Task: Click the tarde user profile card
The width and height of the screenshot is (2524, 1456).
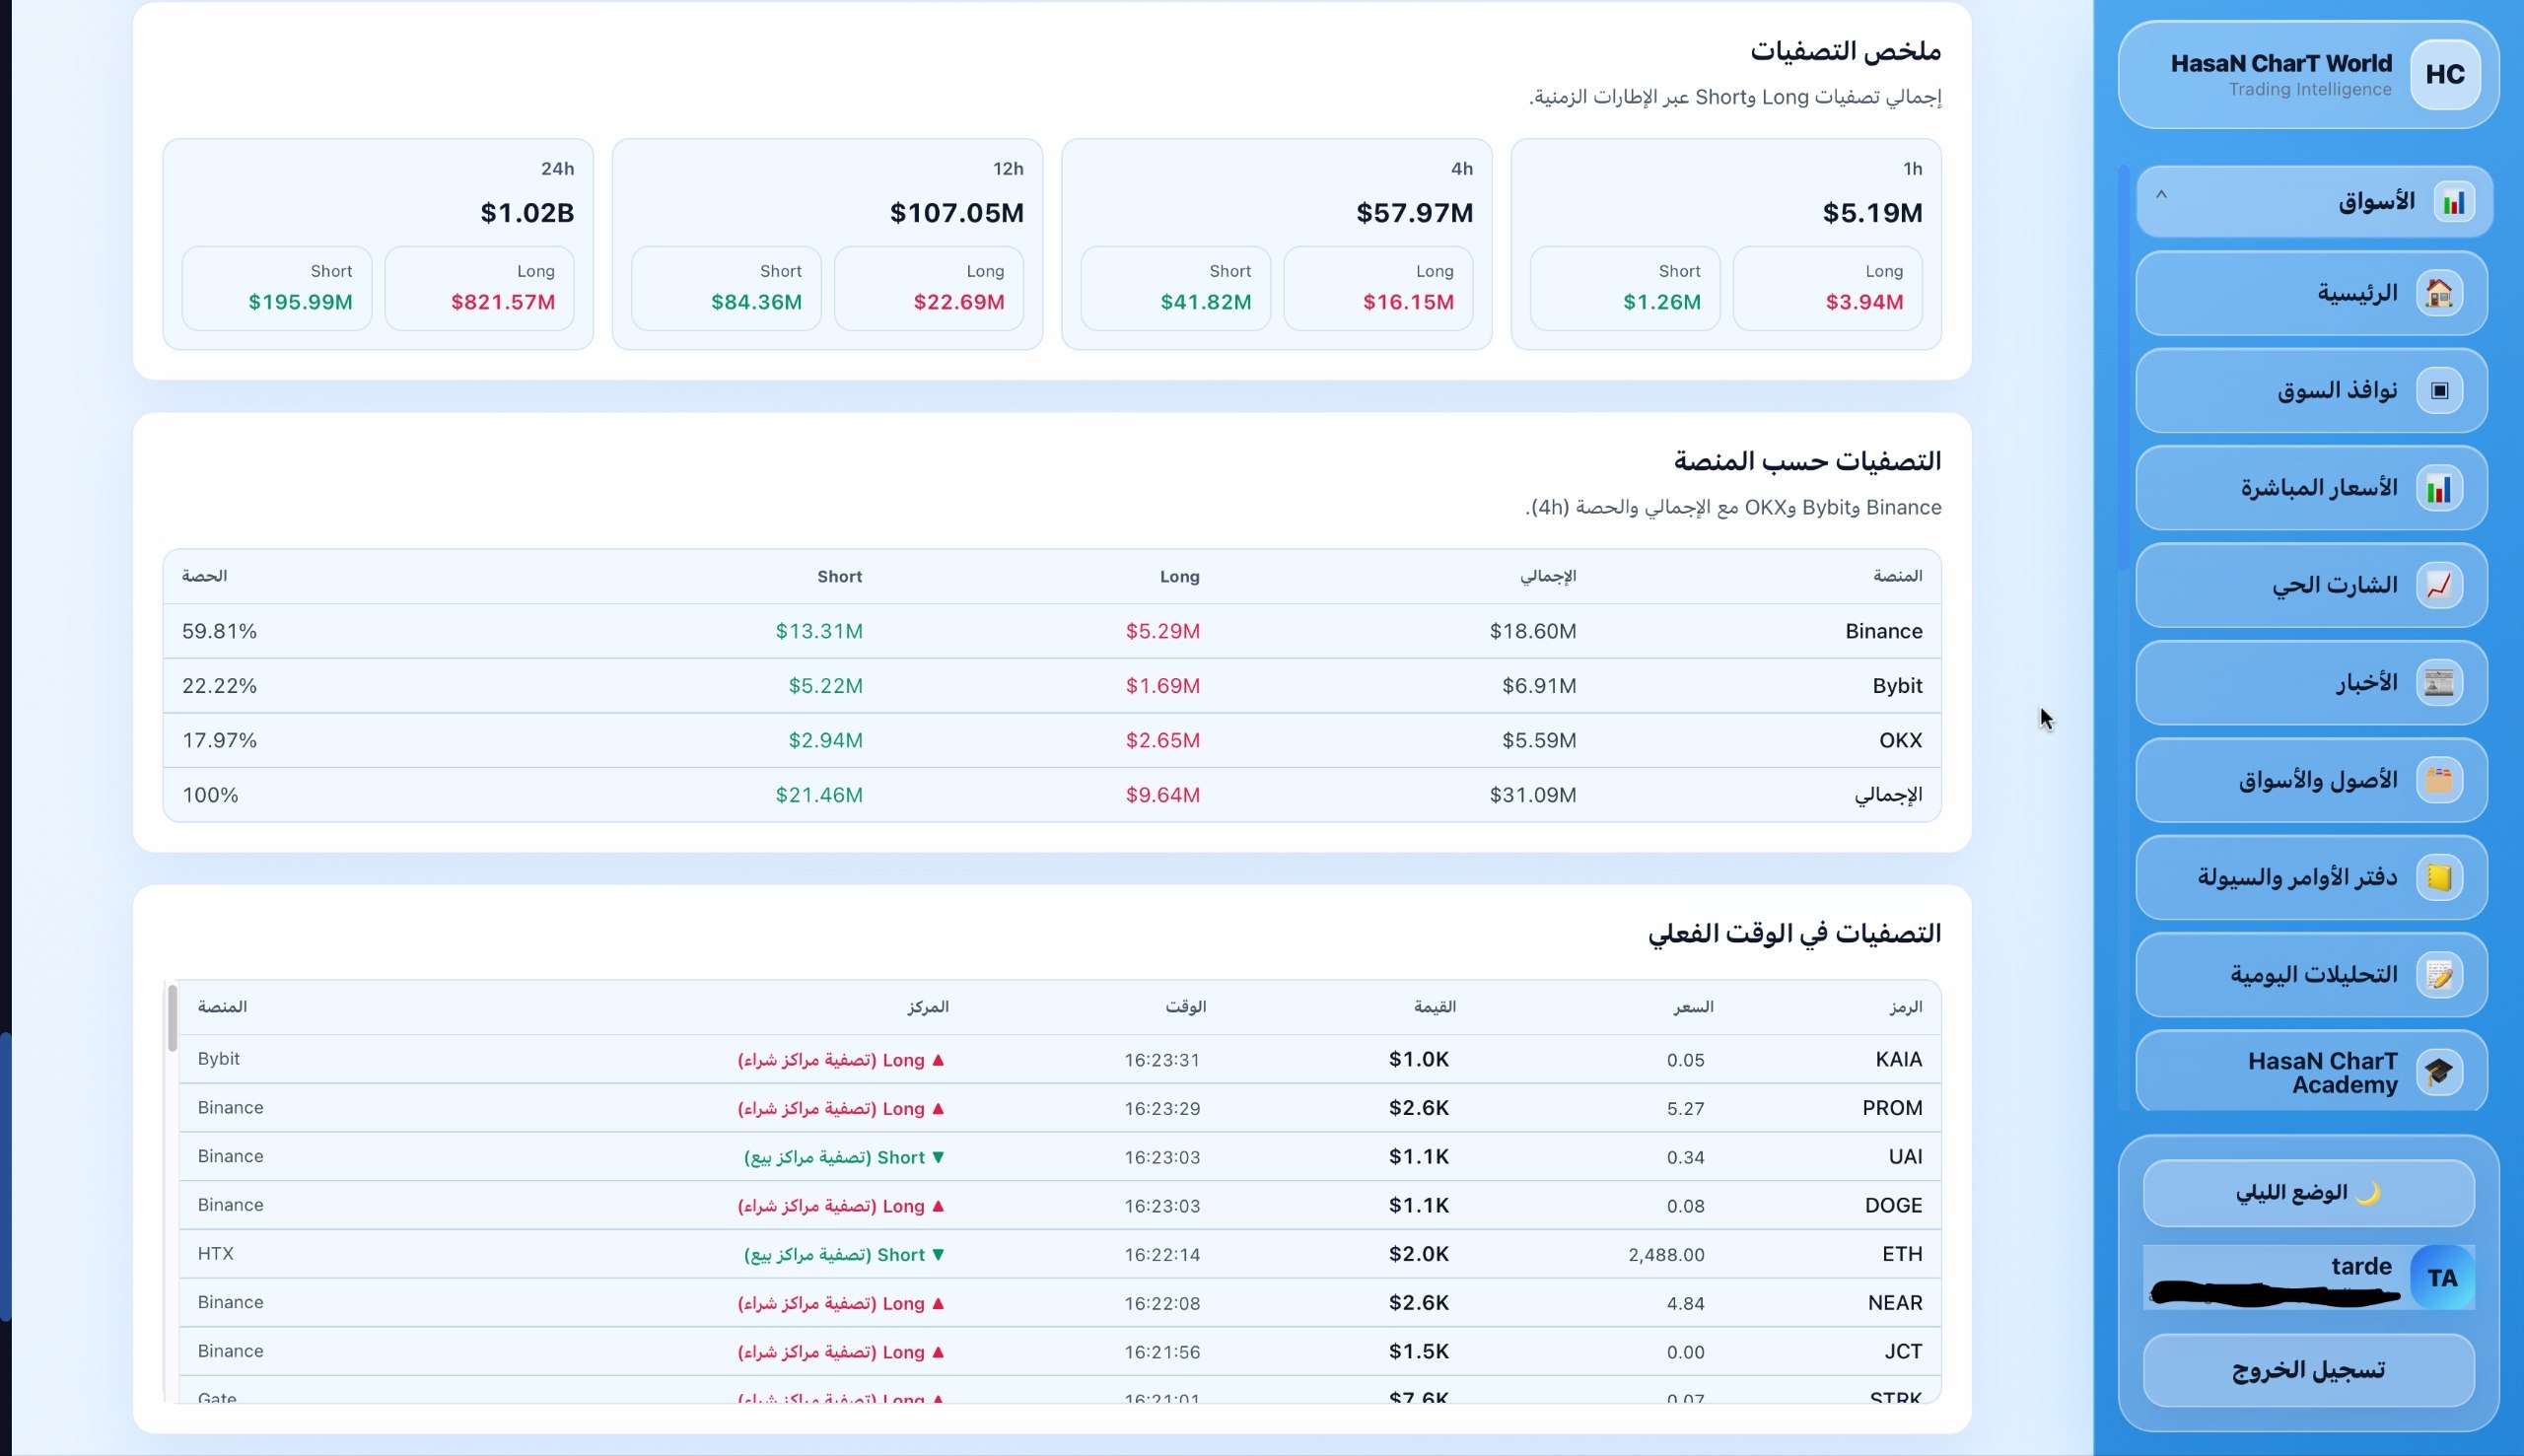Action: pos(2308,1277)
